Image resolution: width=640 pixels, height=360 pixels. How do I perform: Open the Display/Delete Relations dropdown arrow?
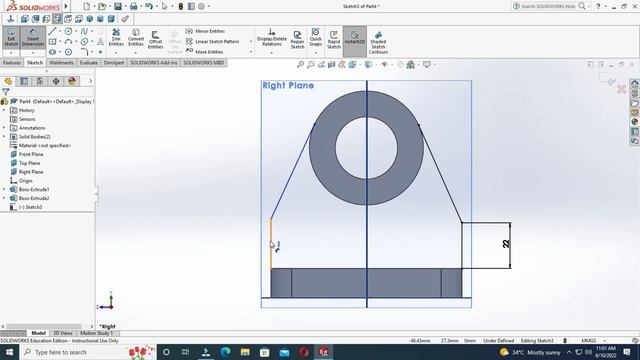[x=271, y=53]
